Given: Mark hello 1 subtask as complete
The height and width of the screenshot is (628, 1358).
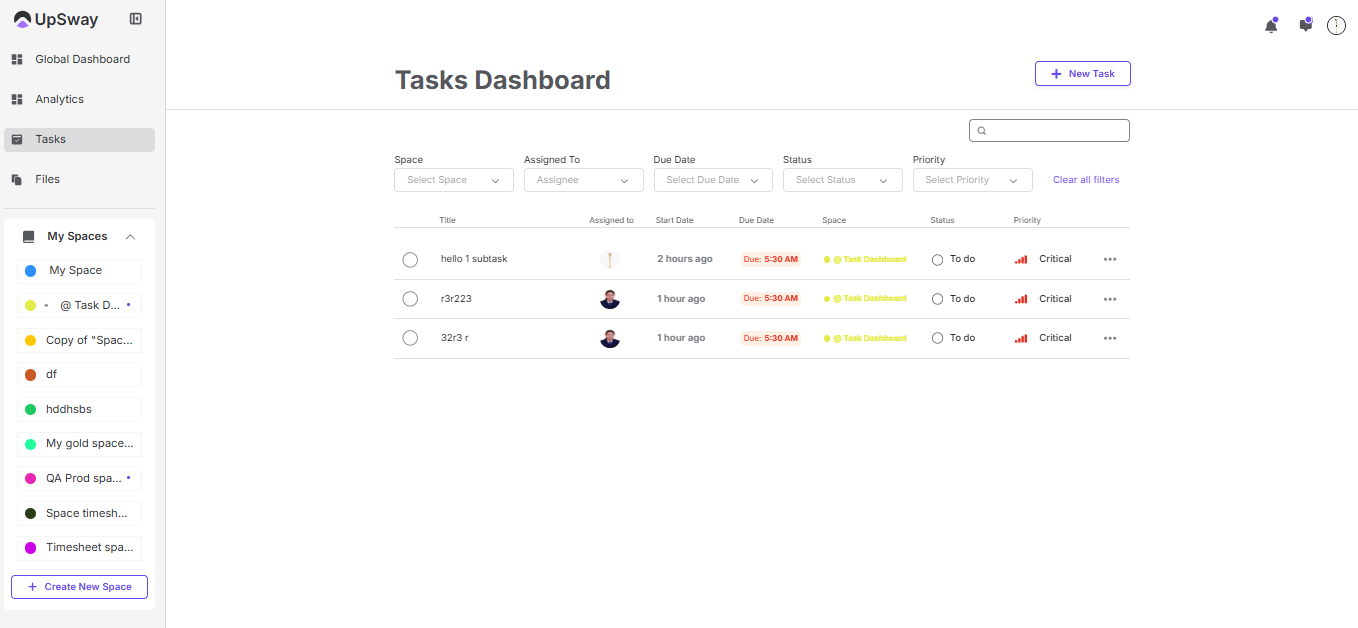Looking at the screenshot, I should [410, 260].
